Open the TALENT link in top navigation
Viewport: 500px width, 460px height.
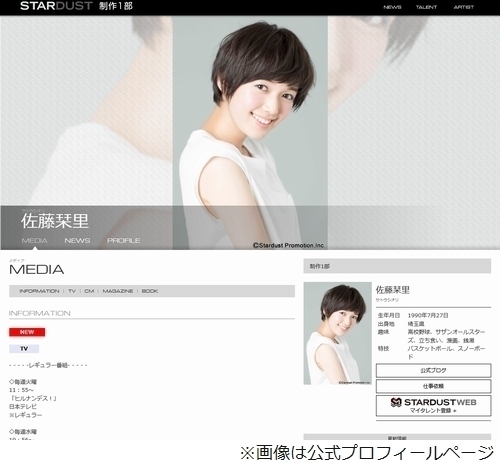tap(426, 7)
